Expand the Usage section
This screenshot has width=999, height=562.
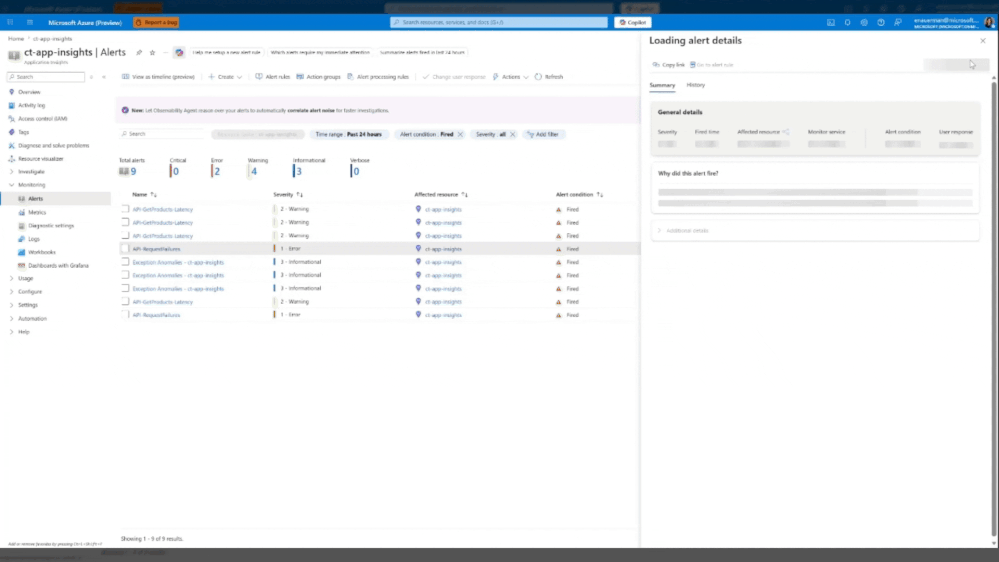tap(11, 278)
